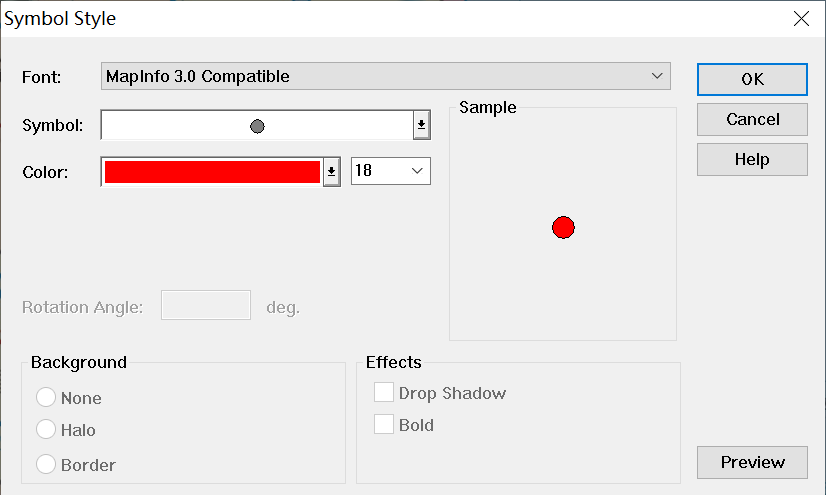
Task: Click the gray circle symbol in Symbol box
Action: (257, 126)
